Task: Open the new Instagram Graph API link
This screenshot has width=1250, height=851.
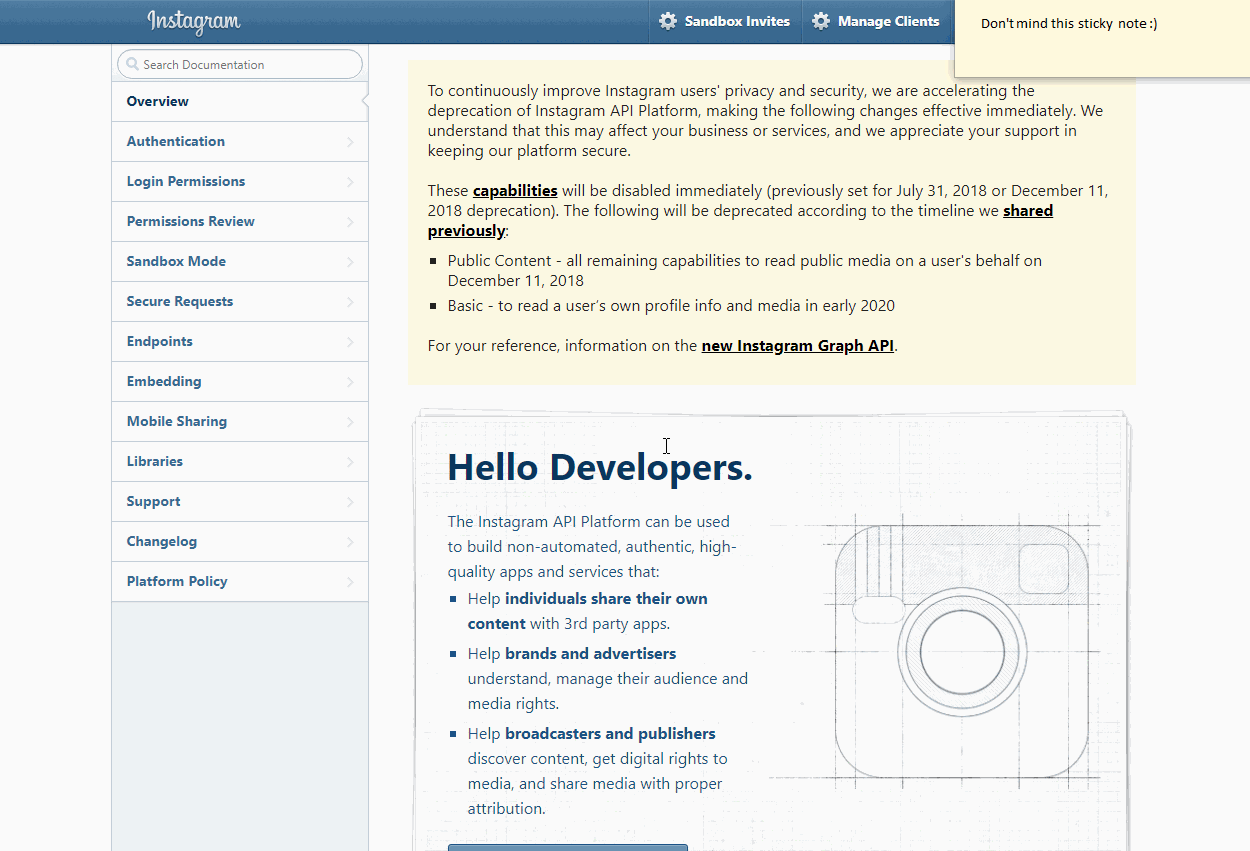Action: 797,346
